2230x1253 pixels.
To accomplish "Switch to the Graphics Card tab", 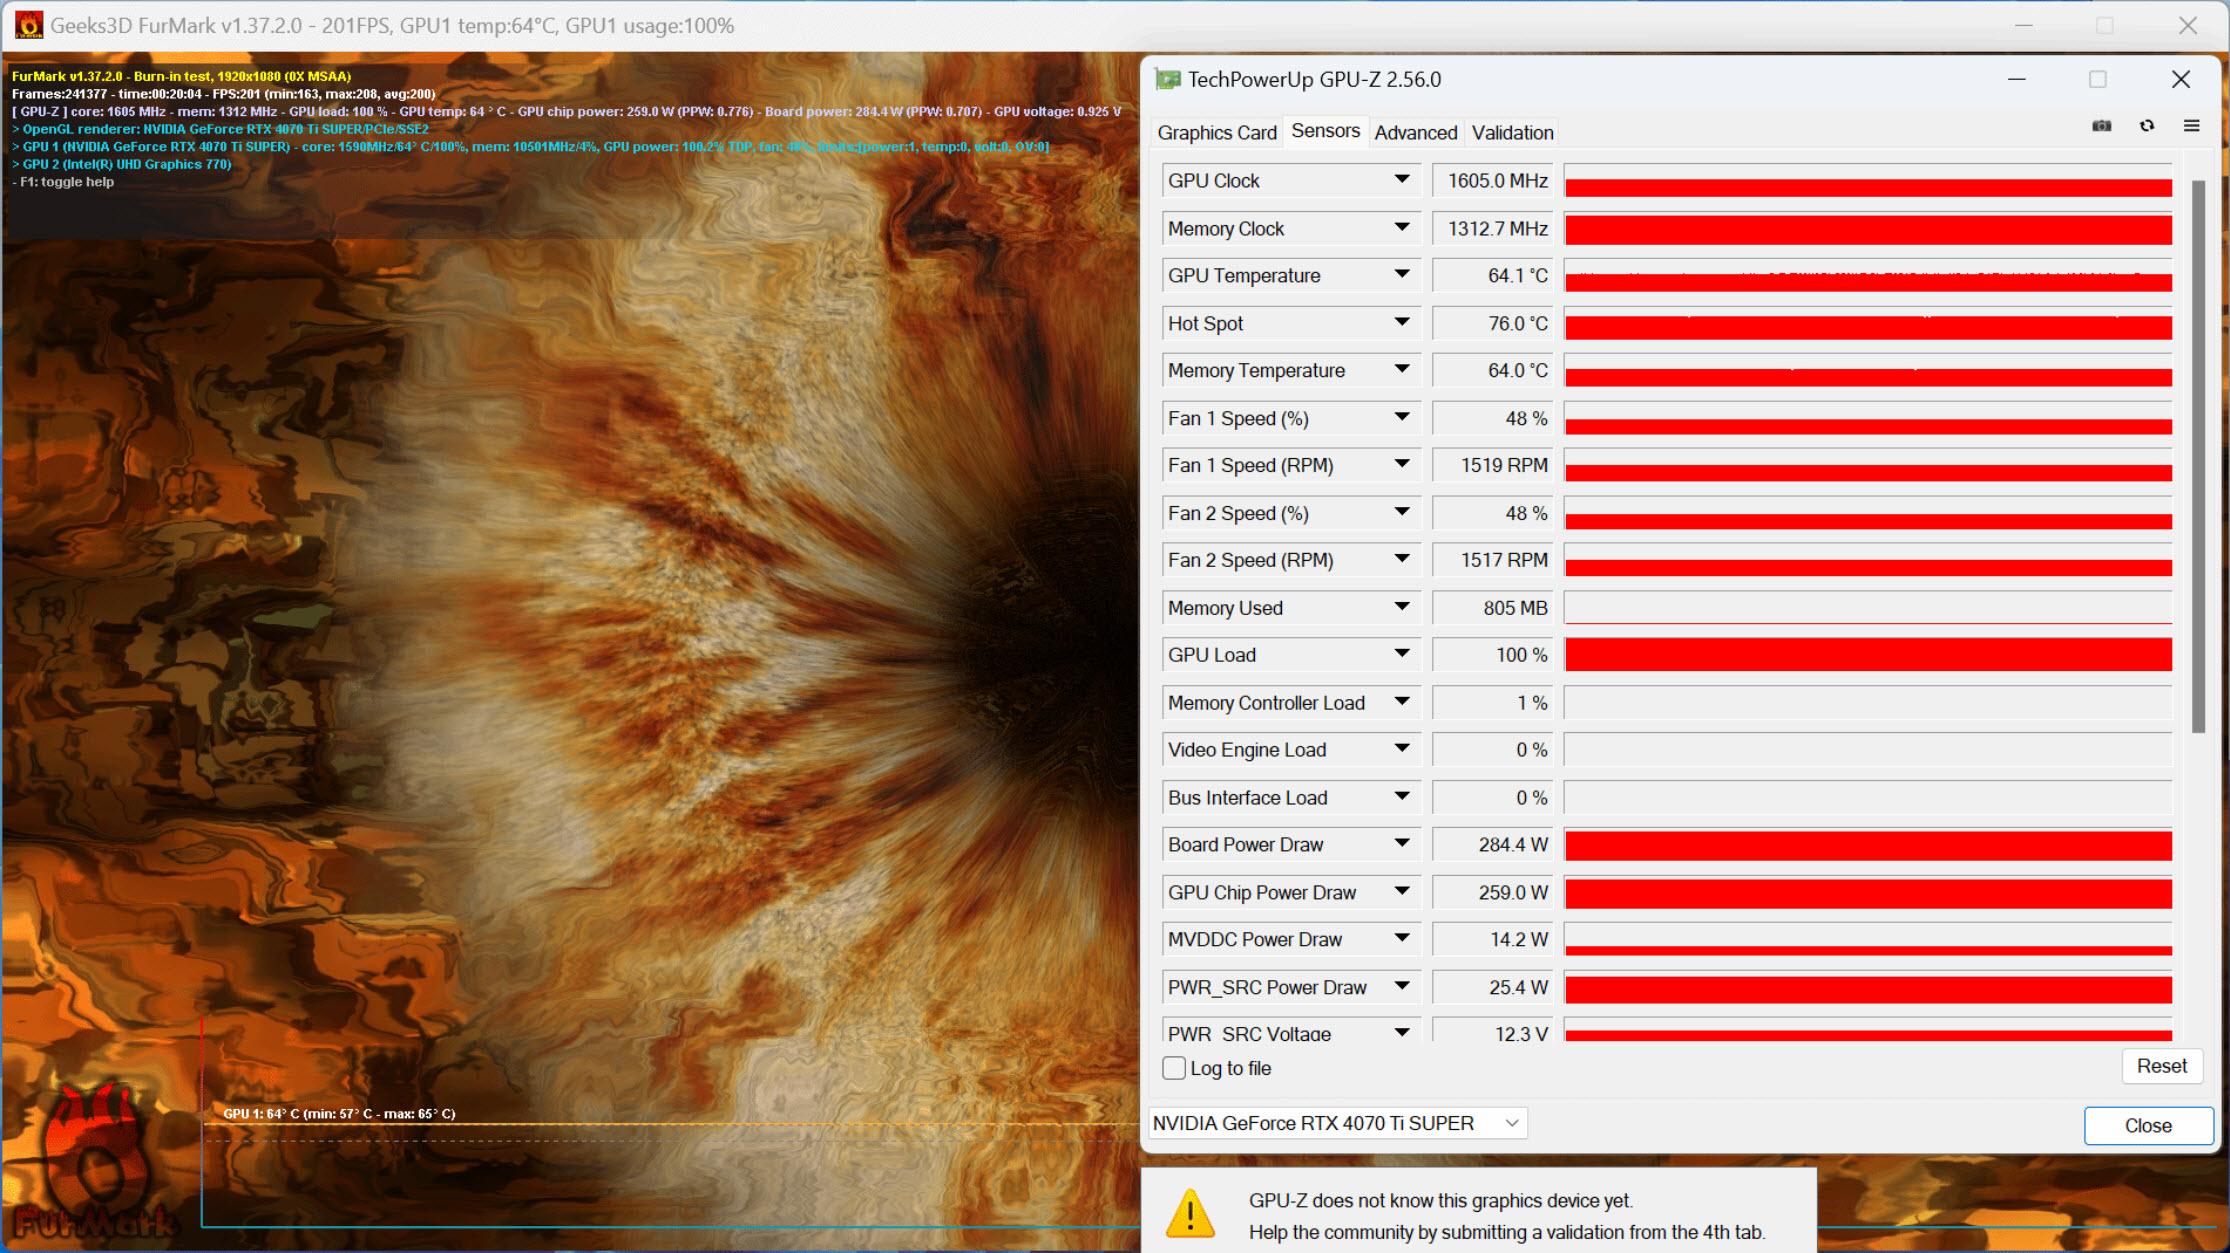I will click(x=1218, y=132).
